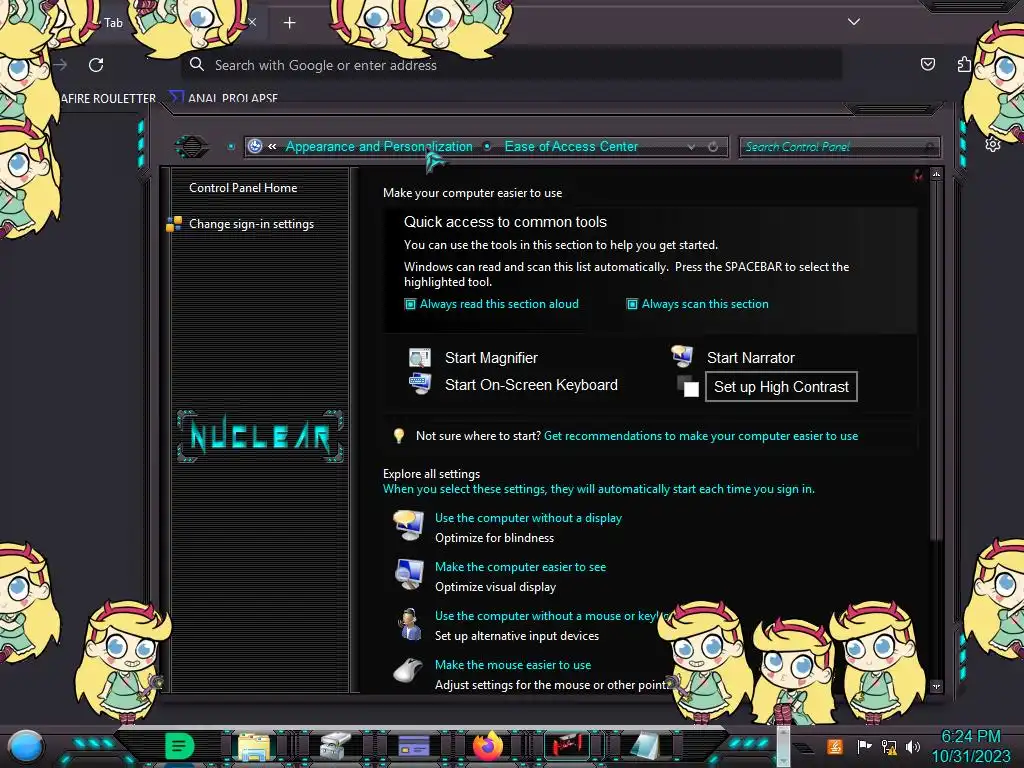Open the new tab settings gear
This screenshot has height=768, width=1024.
click(993, 144)
